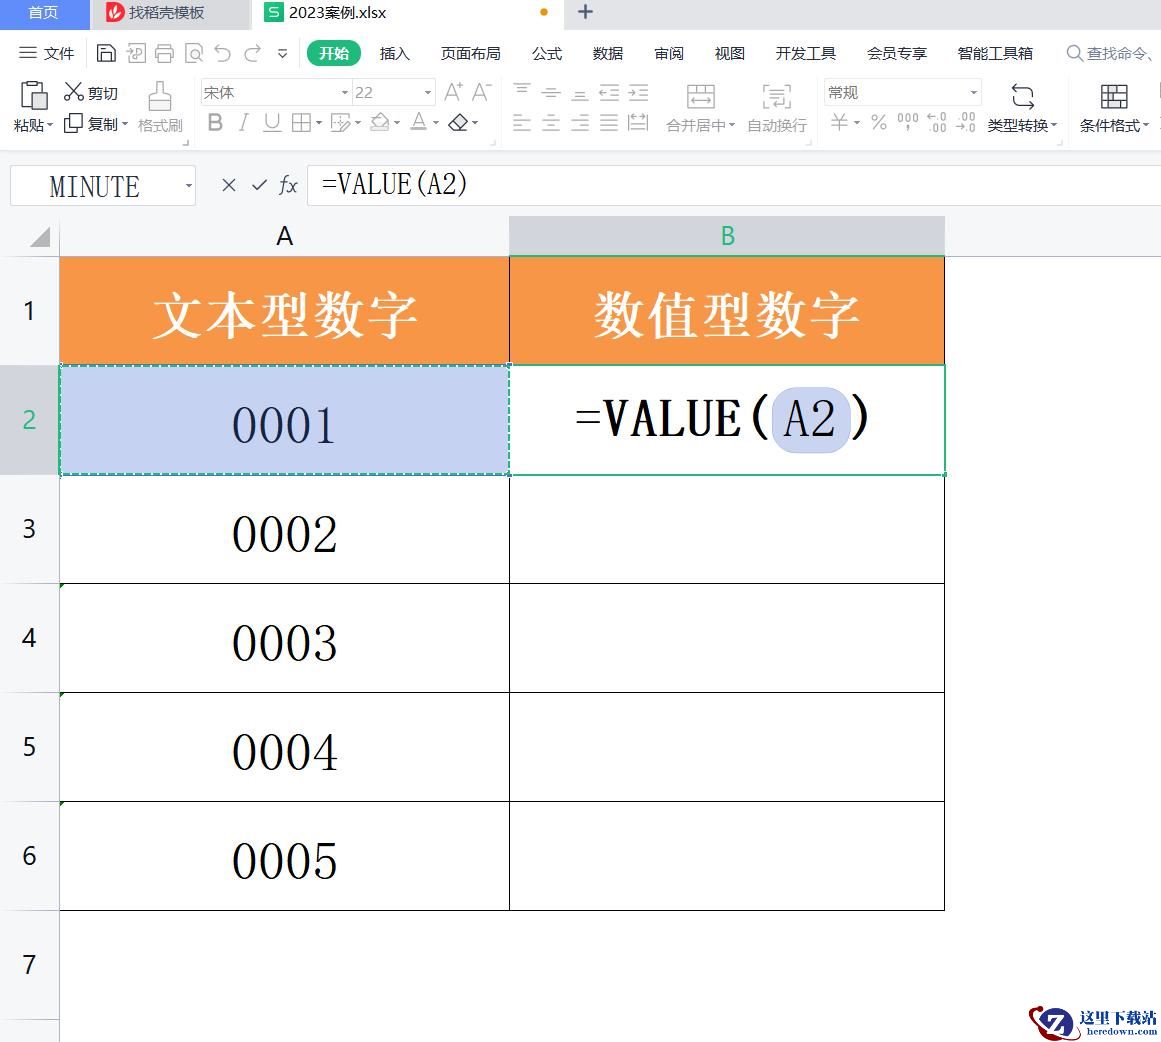This screenshot has height=1042, width=1161.
Task: Select cell containing 0003
Action: tap(284, 638)
